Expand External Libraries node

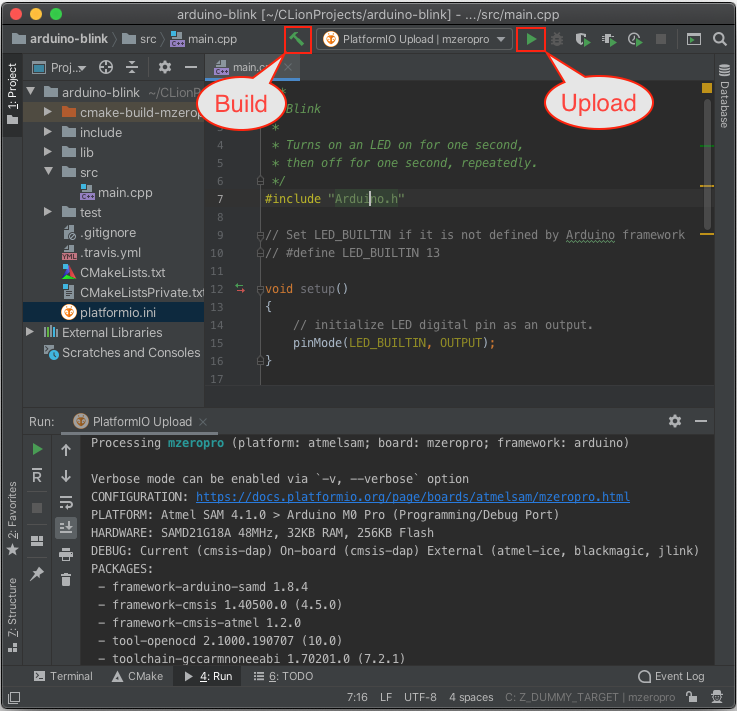tap(30, 332)
